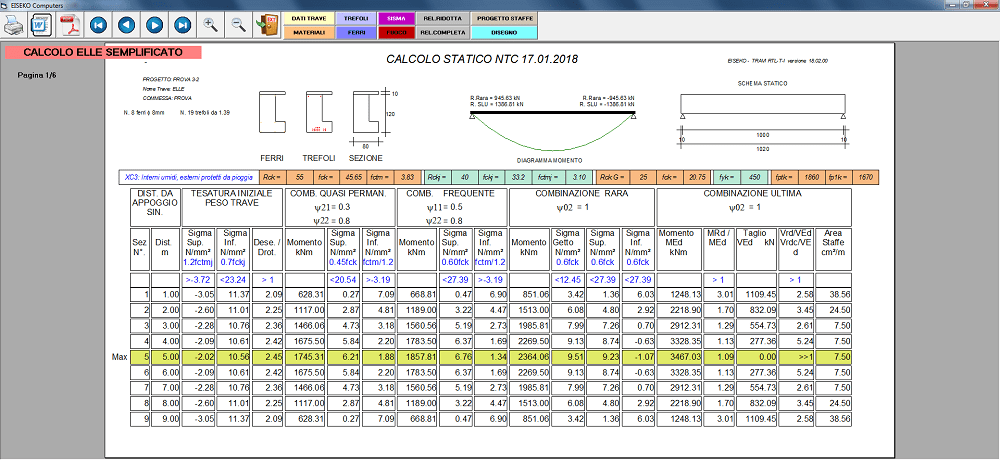This screenshot has height=460, width=1000.
Task: Click the fck value 45.65 cell
Action: coord(352,177)
